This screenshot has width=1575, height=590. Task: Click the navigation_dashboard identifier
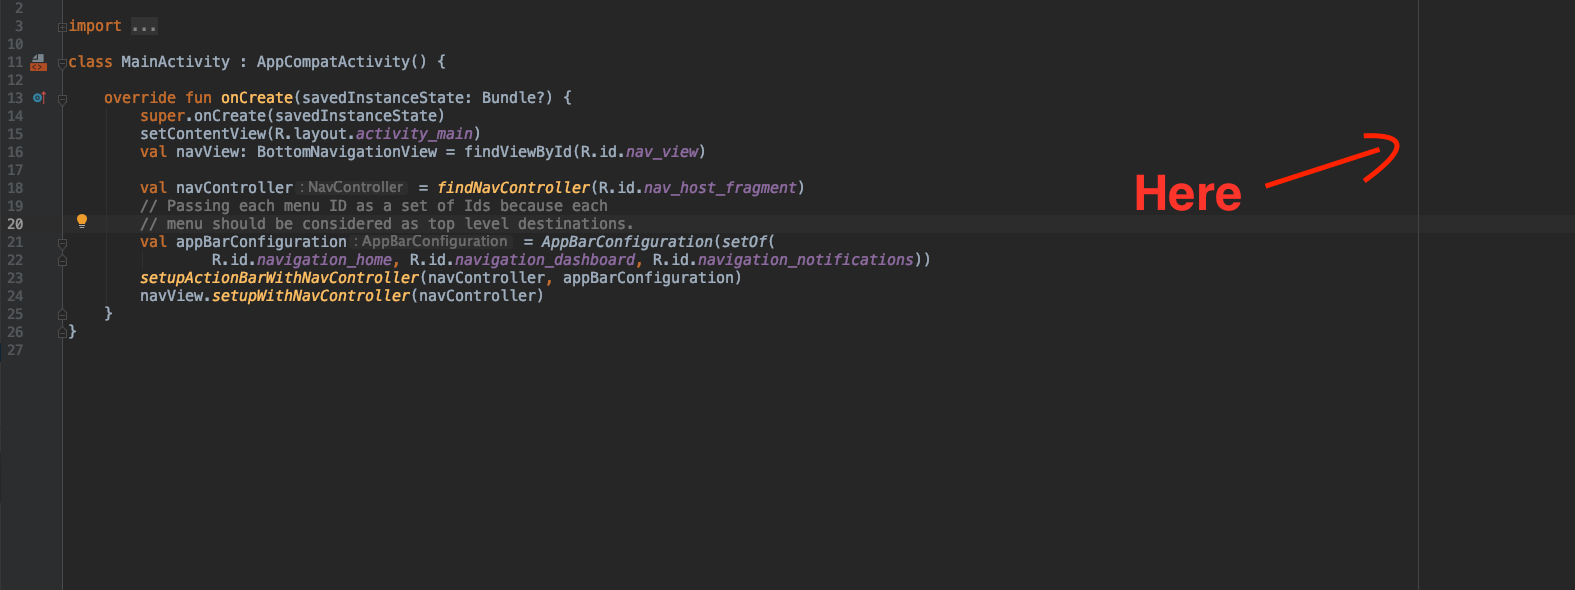click(545, 260)
